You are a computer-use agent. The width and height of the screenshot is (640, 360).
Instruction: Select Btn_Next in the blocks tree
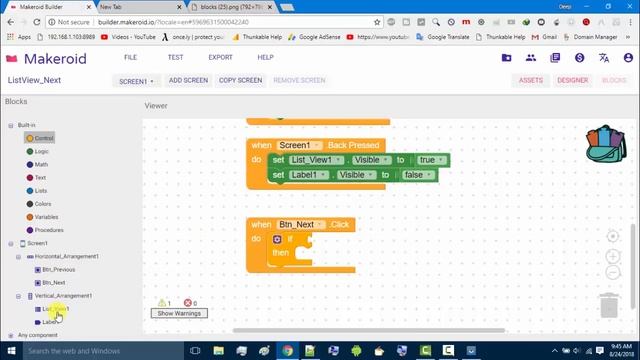[50, 282]
